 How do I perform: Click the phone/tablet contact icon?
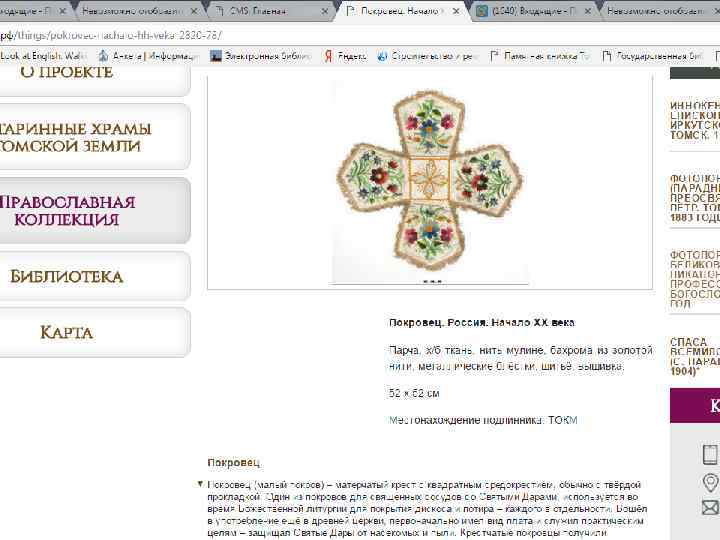coord(710,454)
